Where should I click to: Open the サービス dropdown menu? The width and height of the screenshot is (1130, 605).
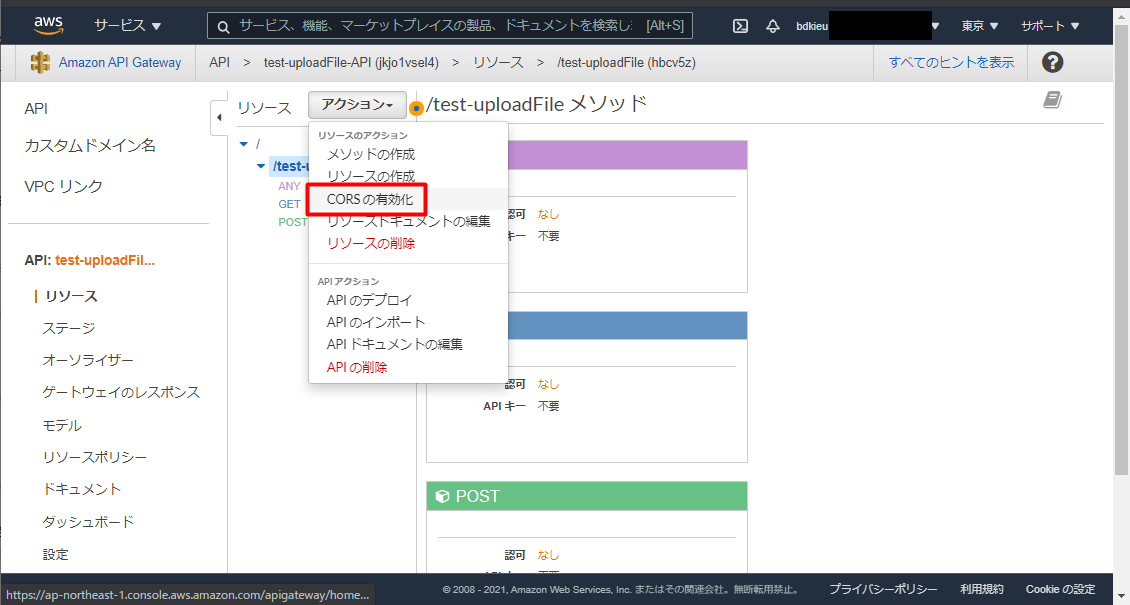pyautogui.click(x=128, y=27)
